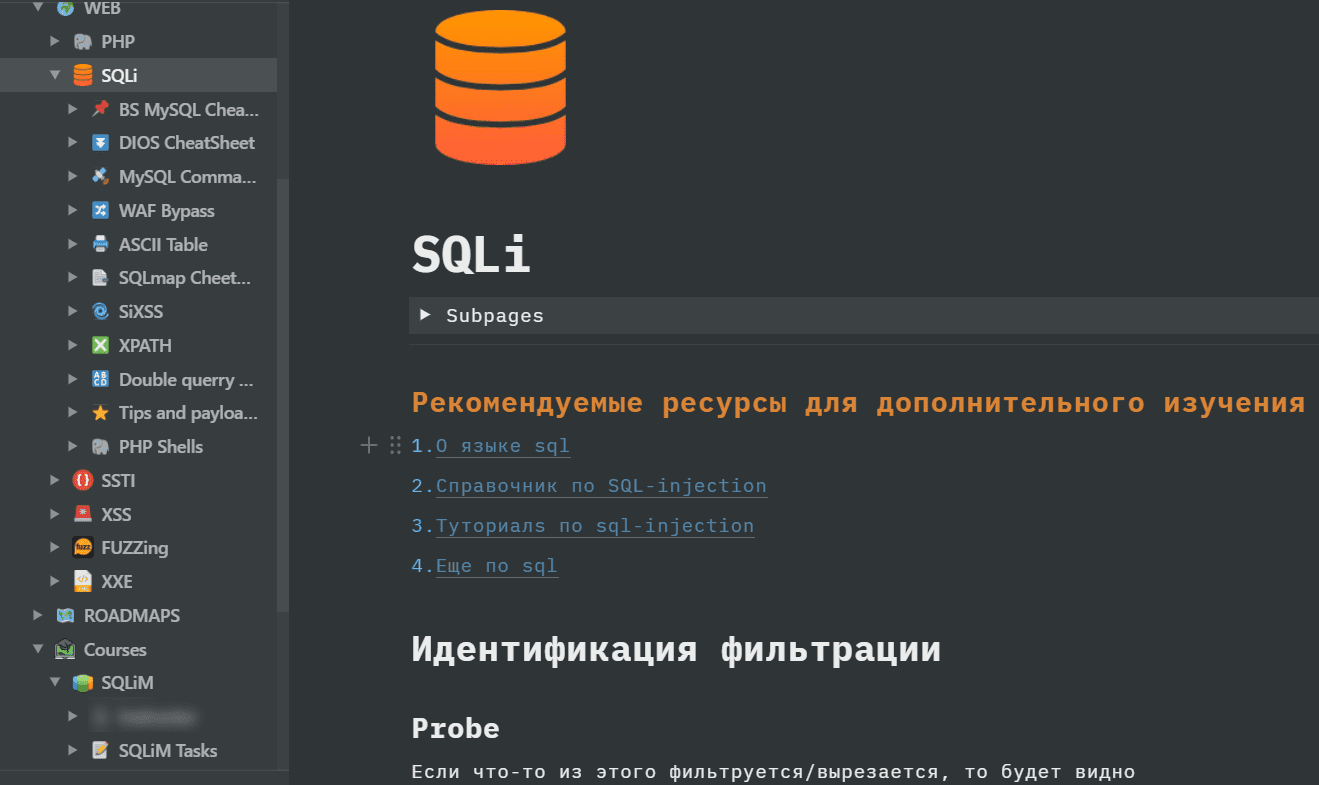Click the graduation icon of Courses
Viewport: 1319px width, 785px height.
(x=65, y=650)
